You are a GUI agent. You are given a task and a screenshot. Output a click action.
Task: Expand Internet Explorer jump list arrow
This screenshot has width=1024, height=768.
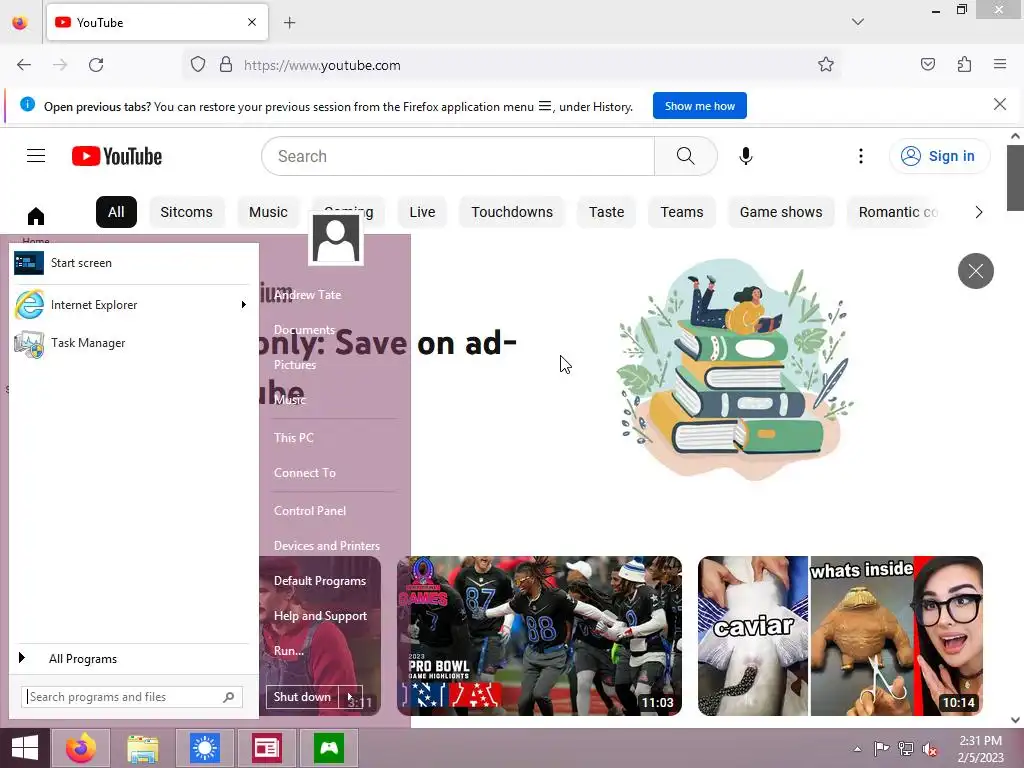(x=244, y=305)
